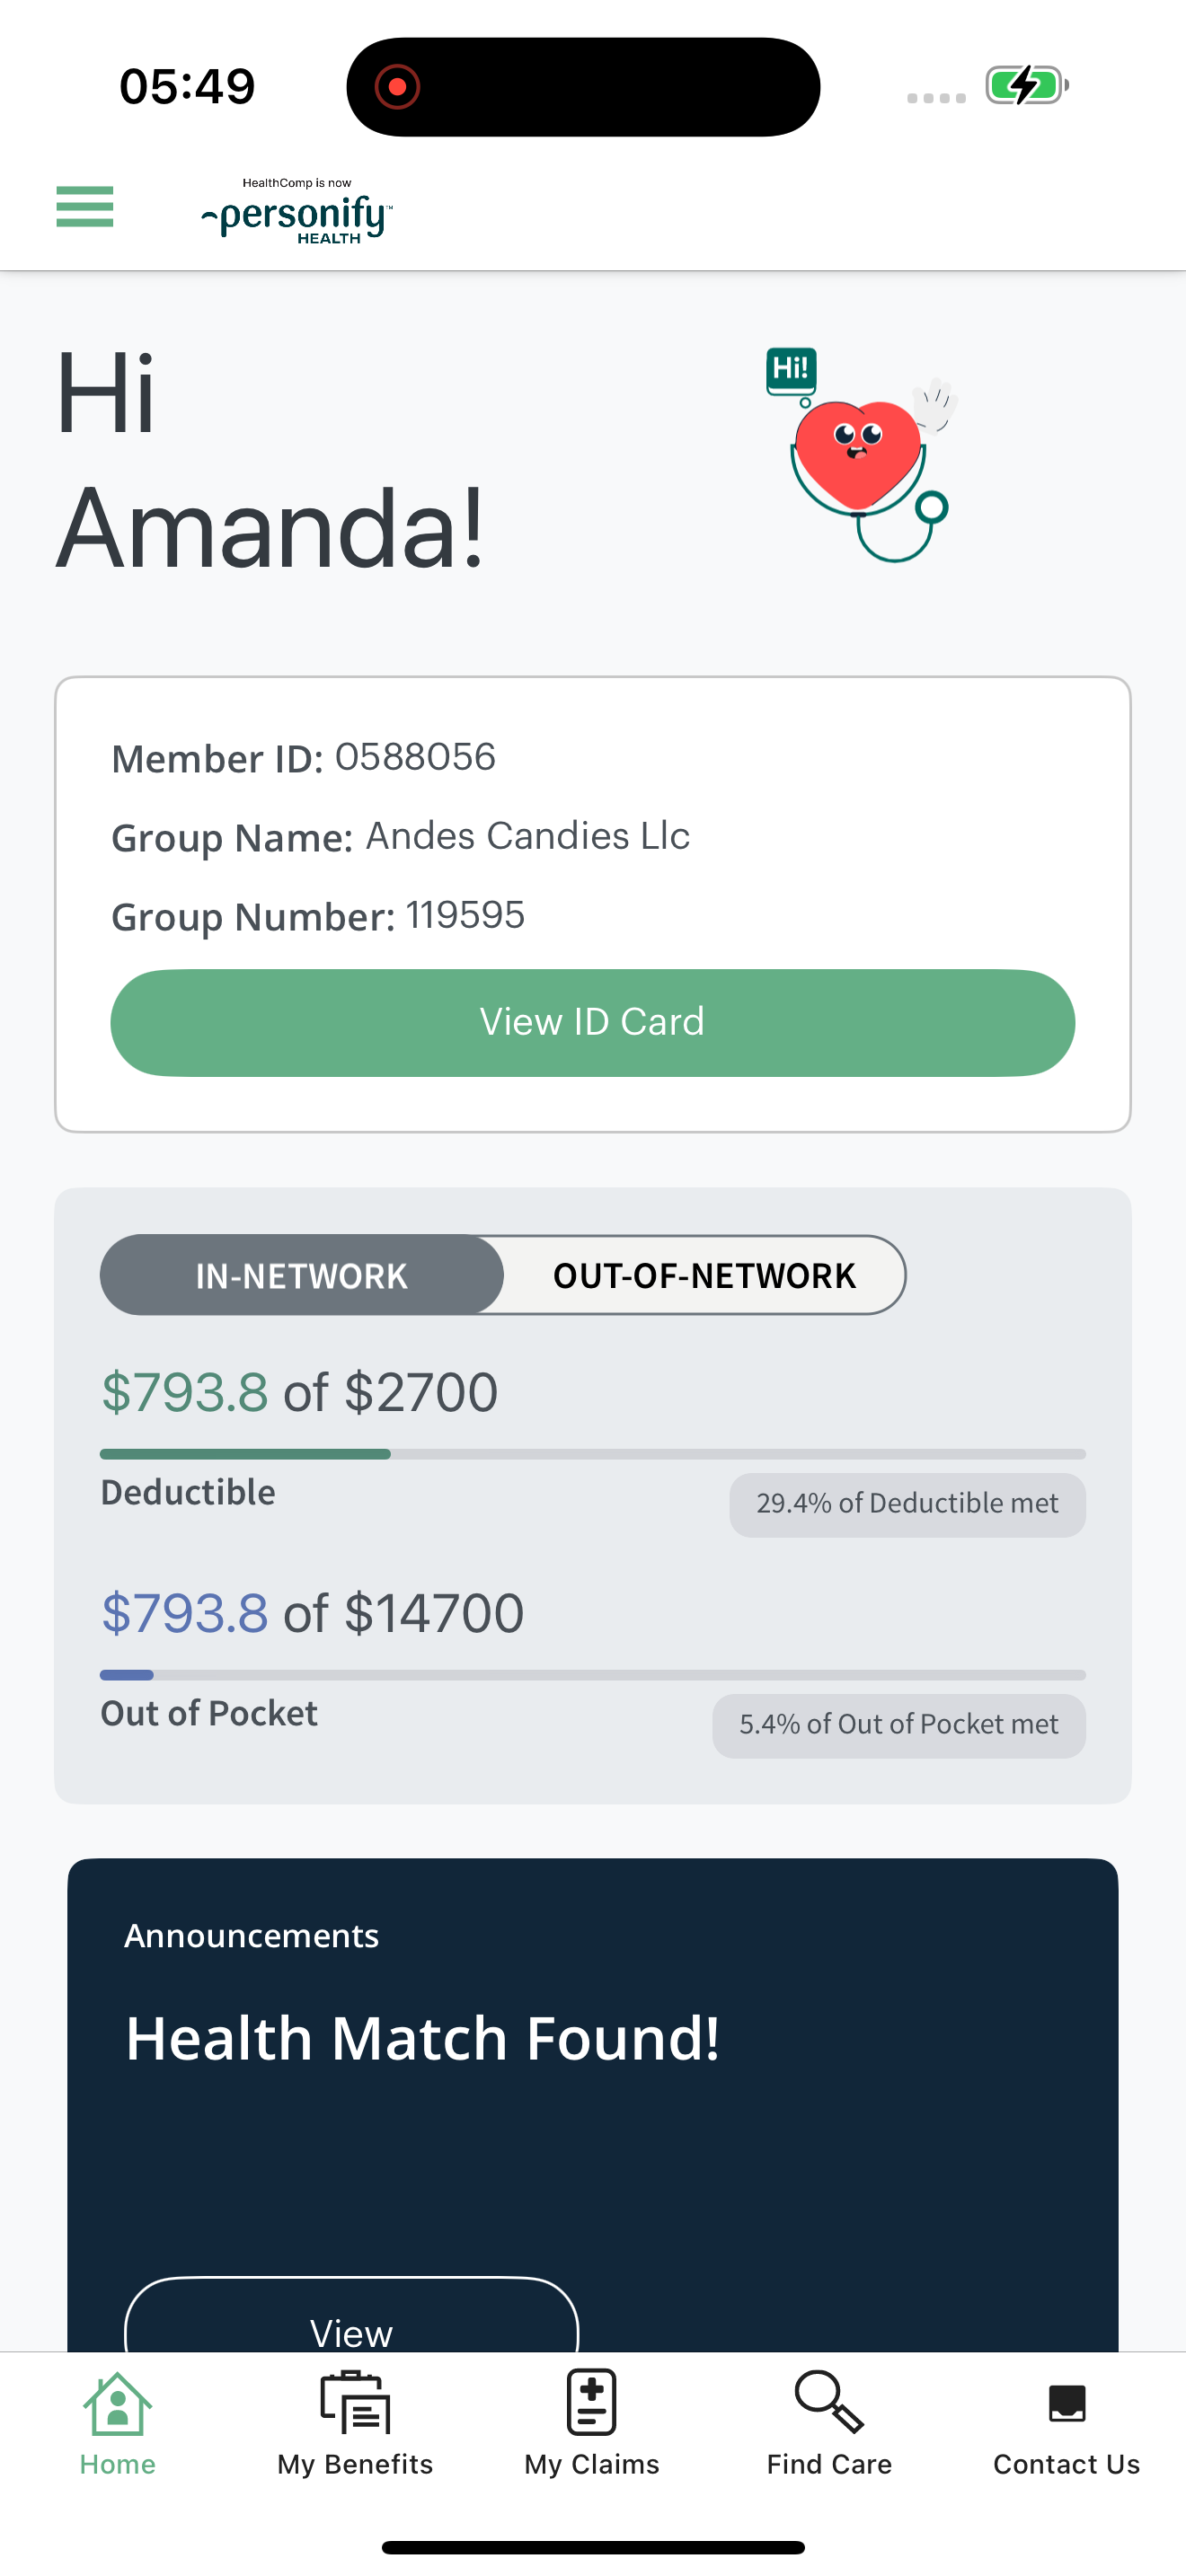Tap the Personify Health logo
This screenshot has height=2576, width=1186.
click(297, 211)
